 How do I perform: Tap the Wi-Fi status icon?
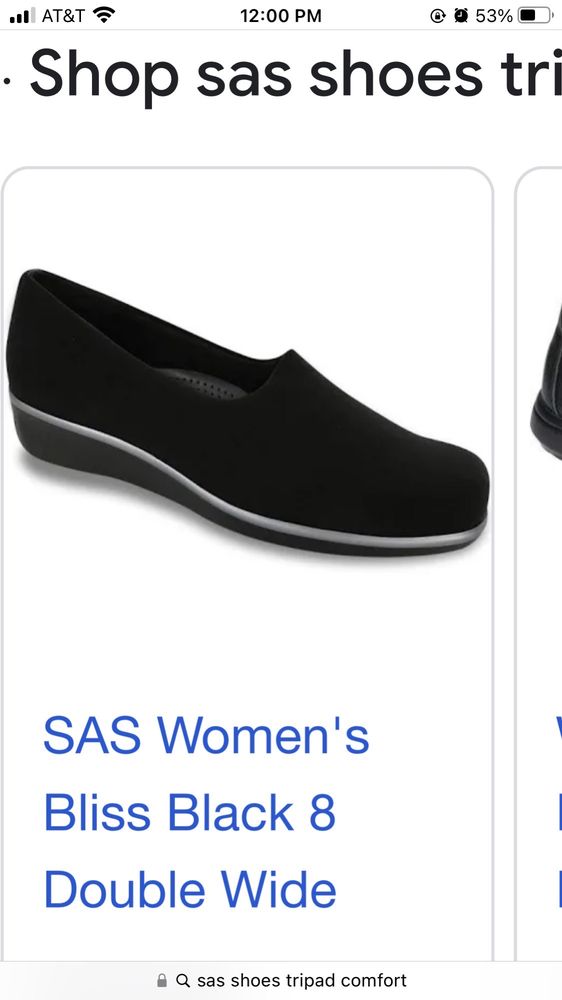[104, 15]
